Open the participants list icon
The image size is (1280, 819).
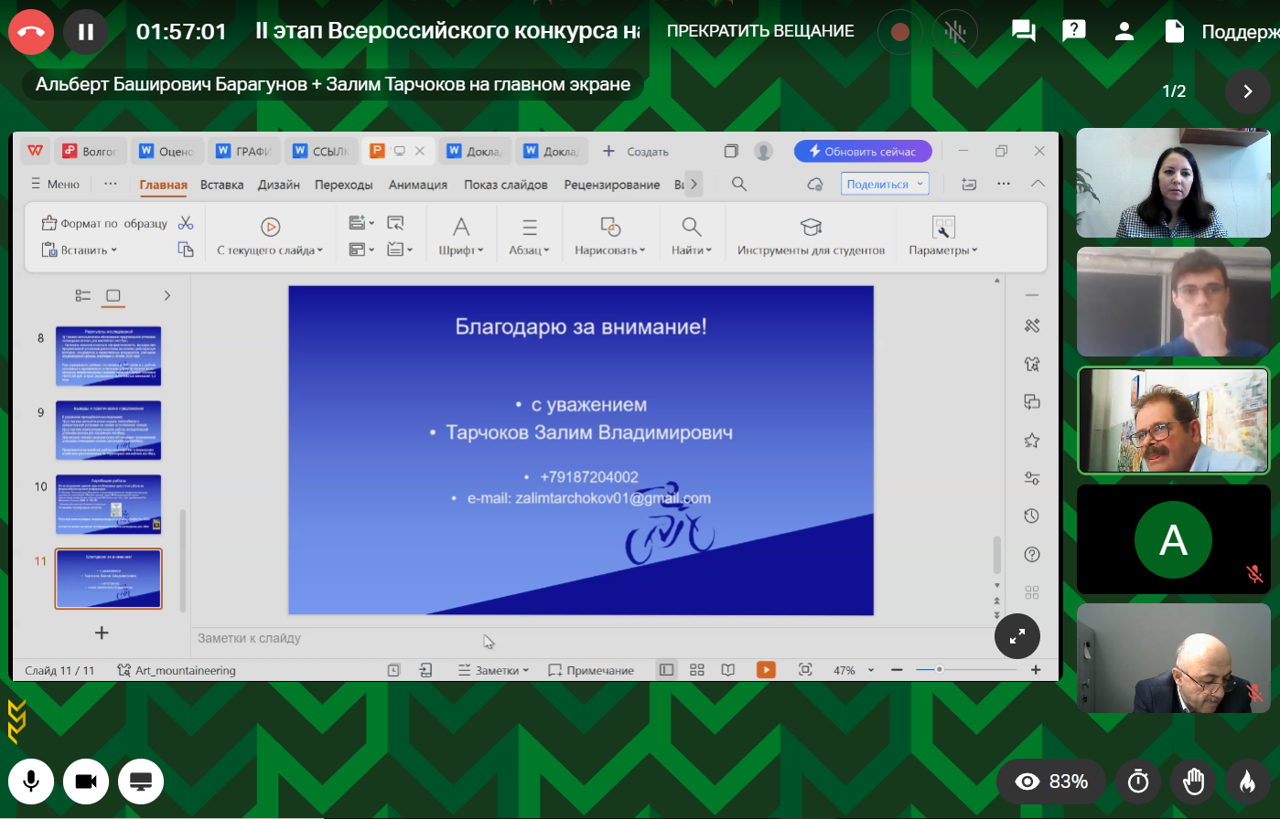(x=1124, y=32)
